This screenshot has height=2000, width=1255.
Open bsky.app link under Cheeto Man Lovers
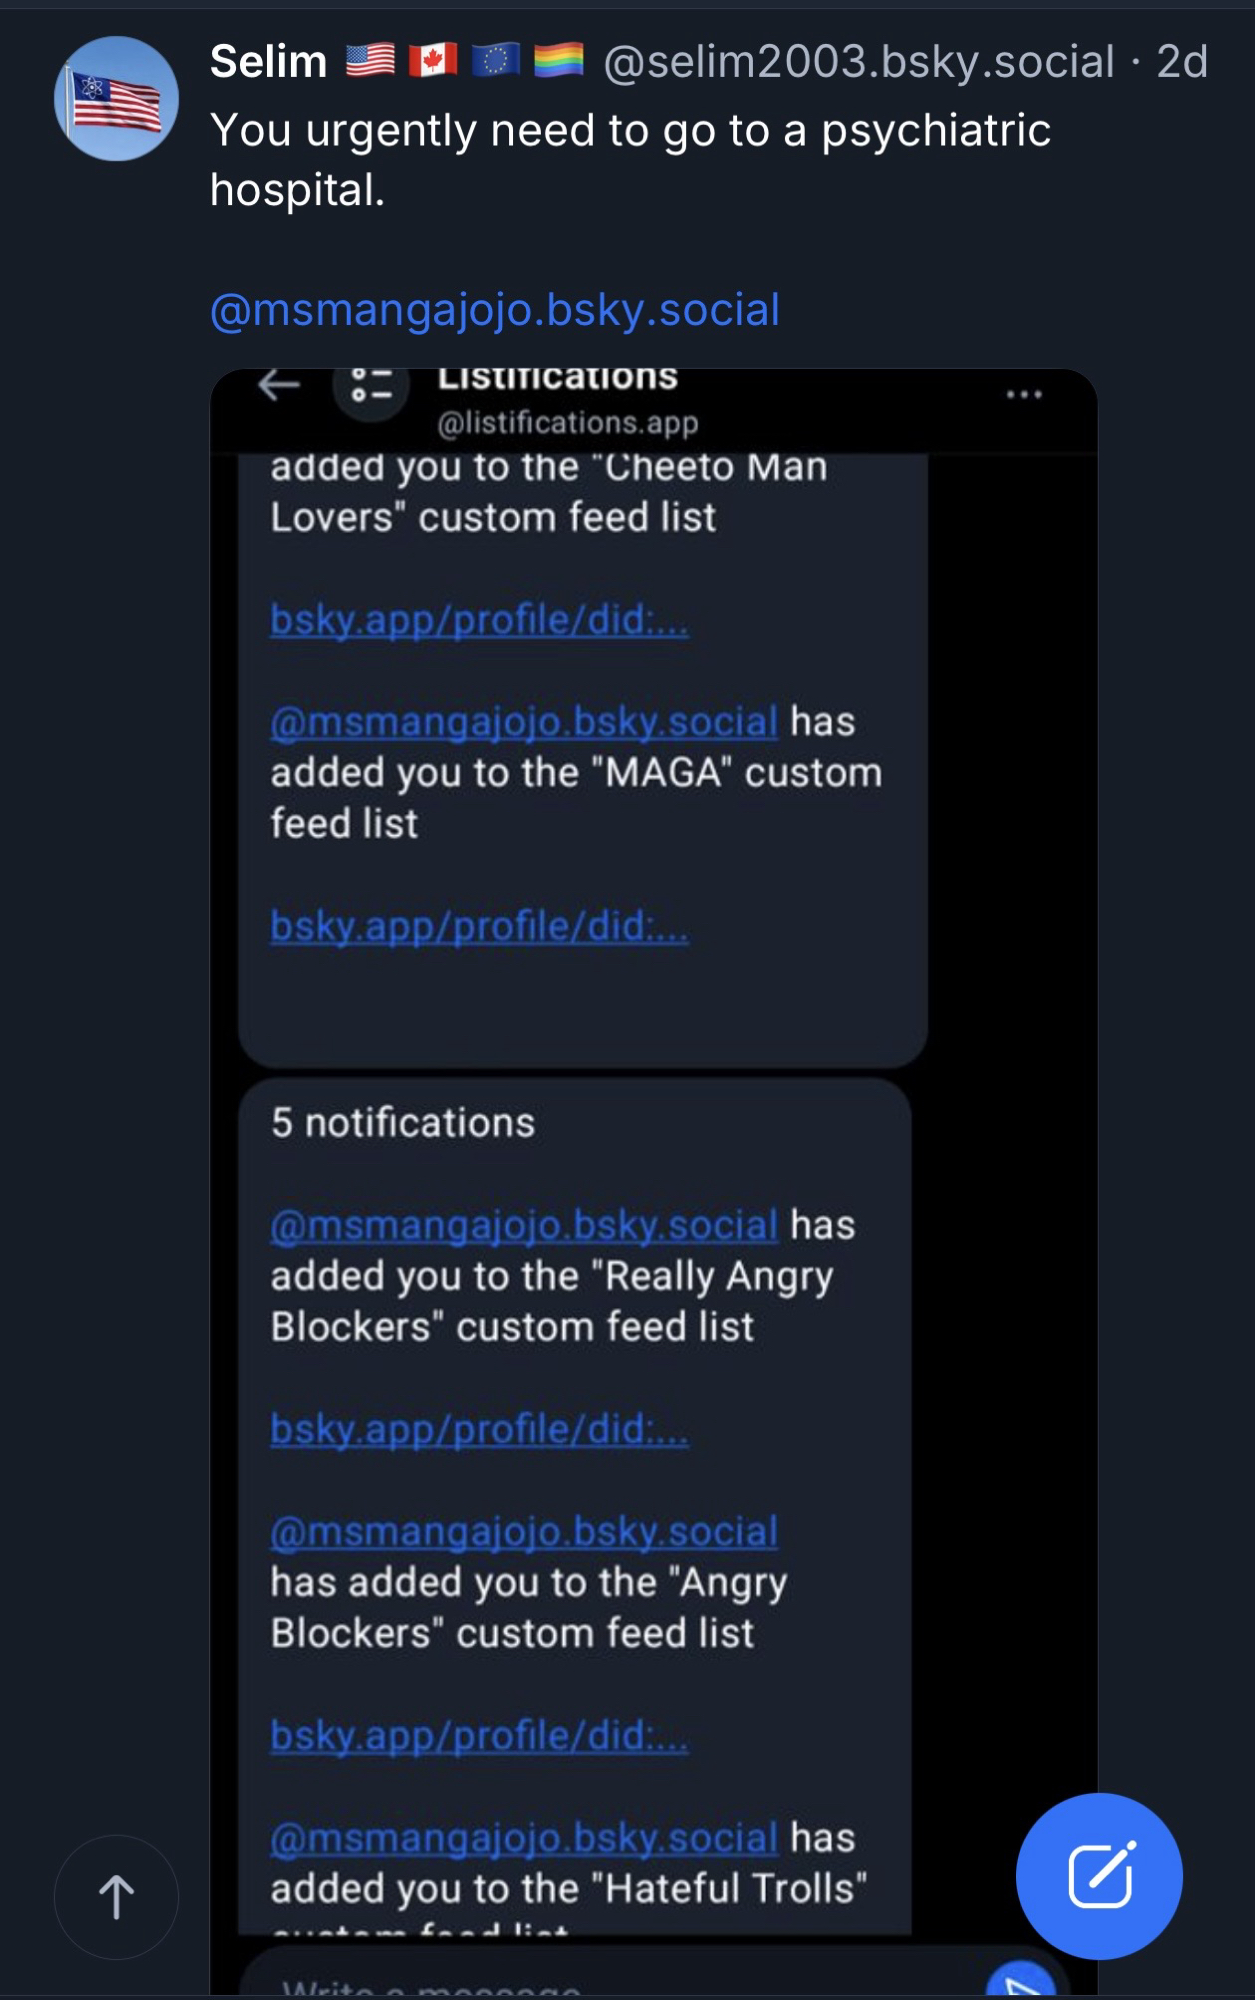[x=479, y=620]
